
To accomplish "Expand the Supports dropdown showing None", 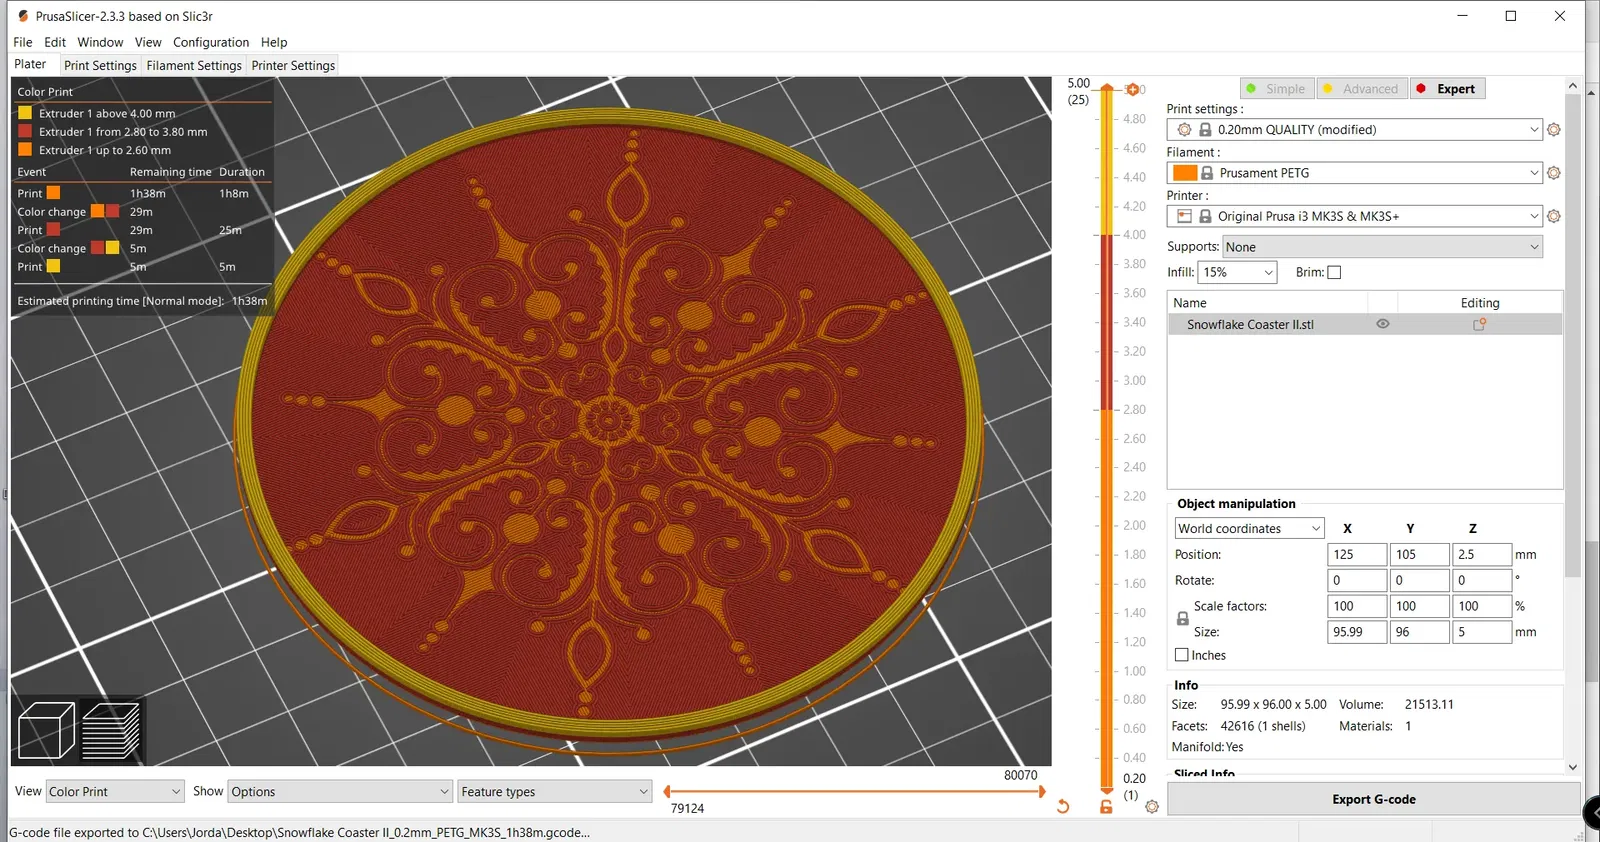I will click(1382, 247).
